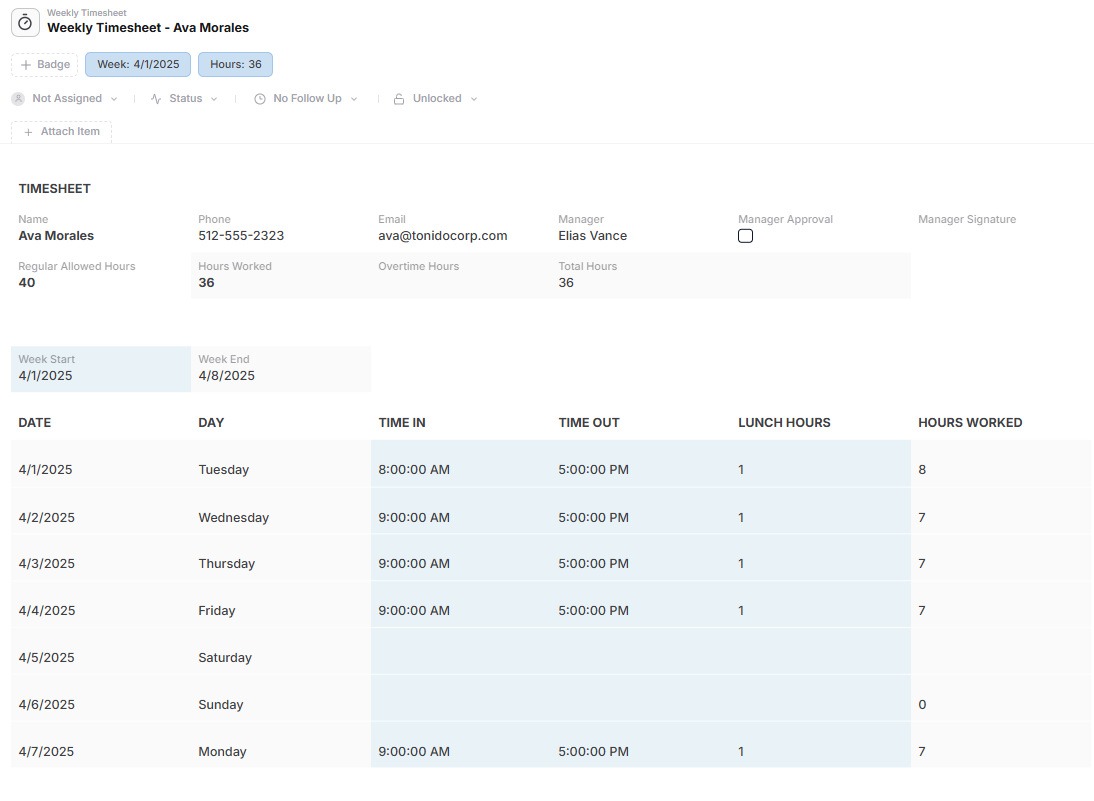Click the plus icon in Badge button
1094x801 pixels.
coord(26,65)
